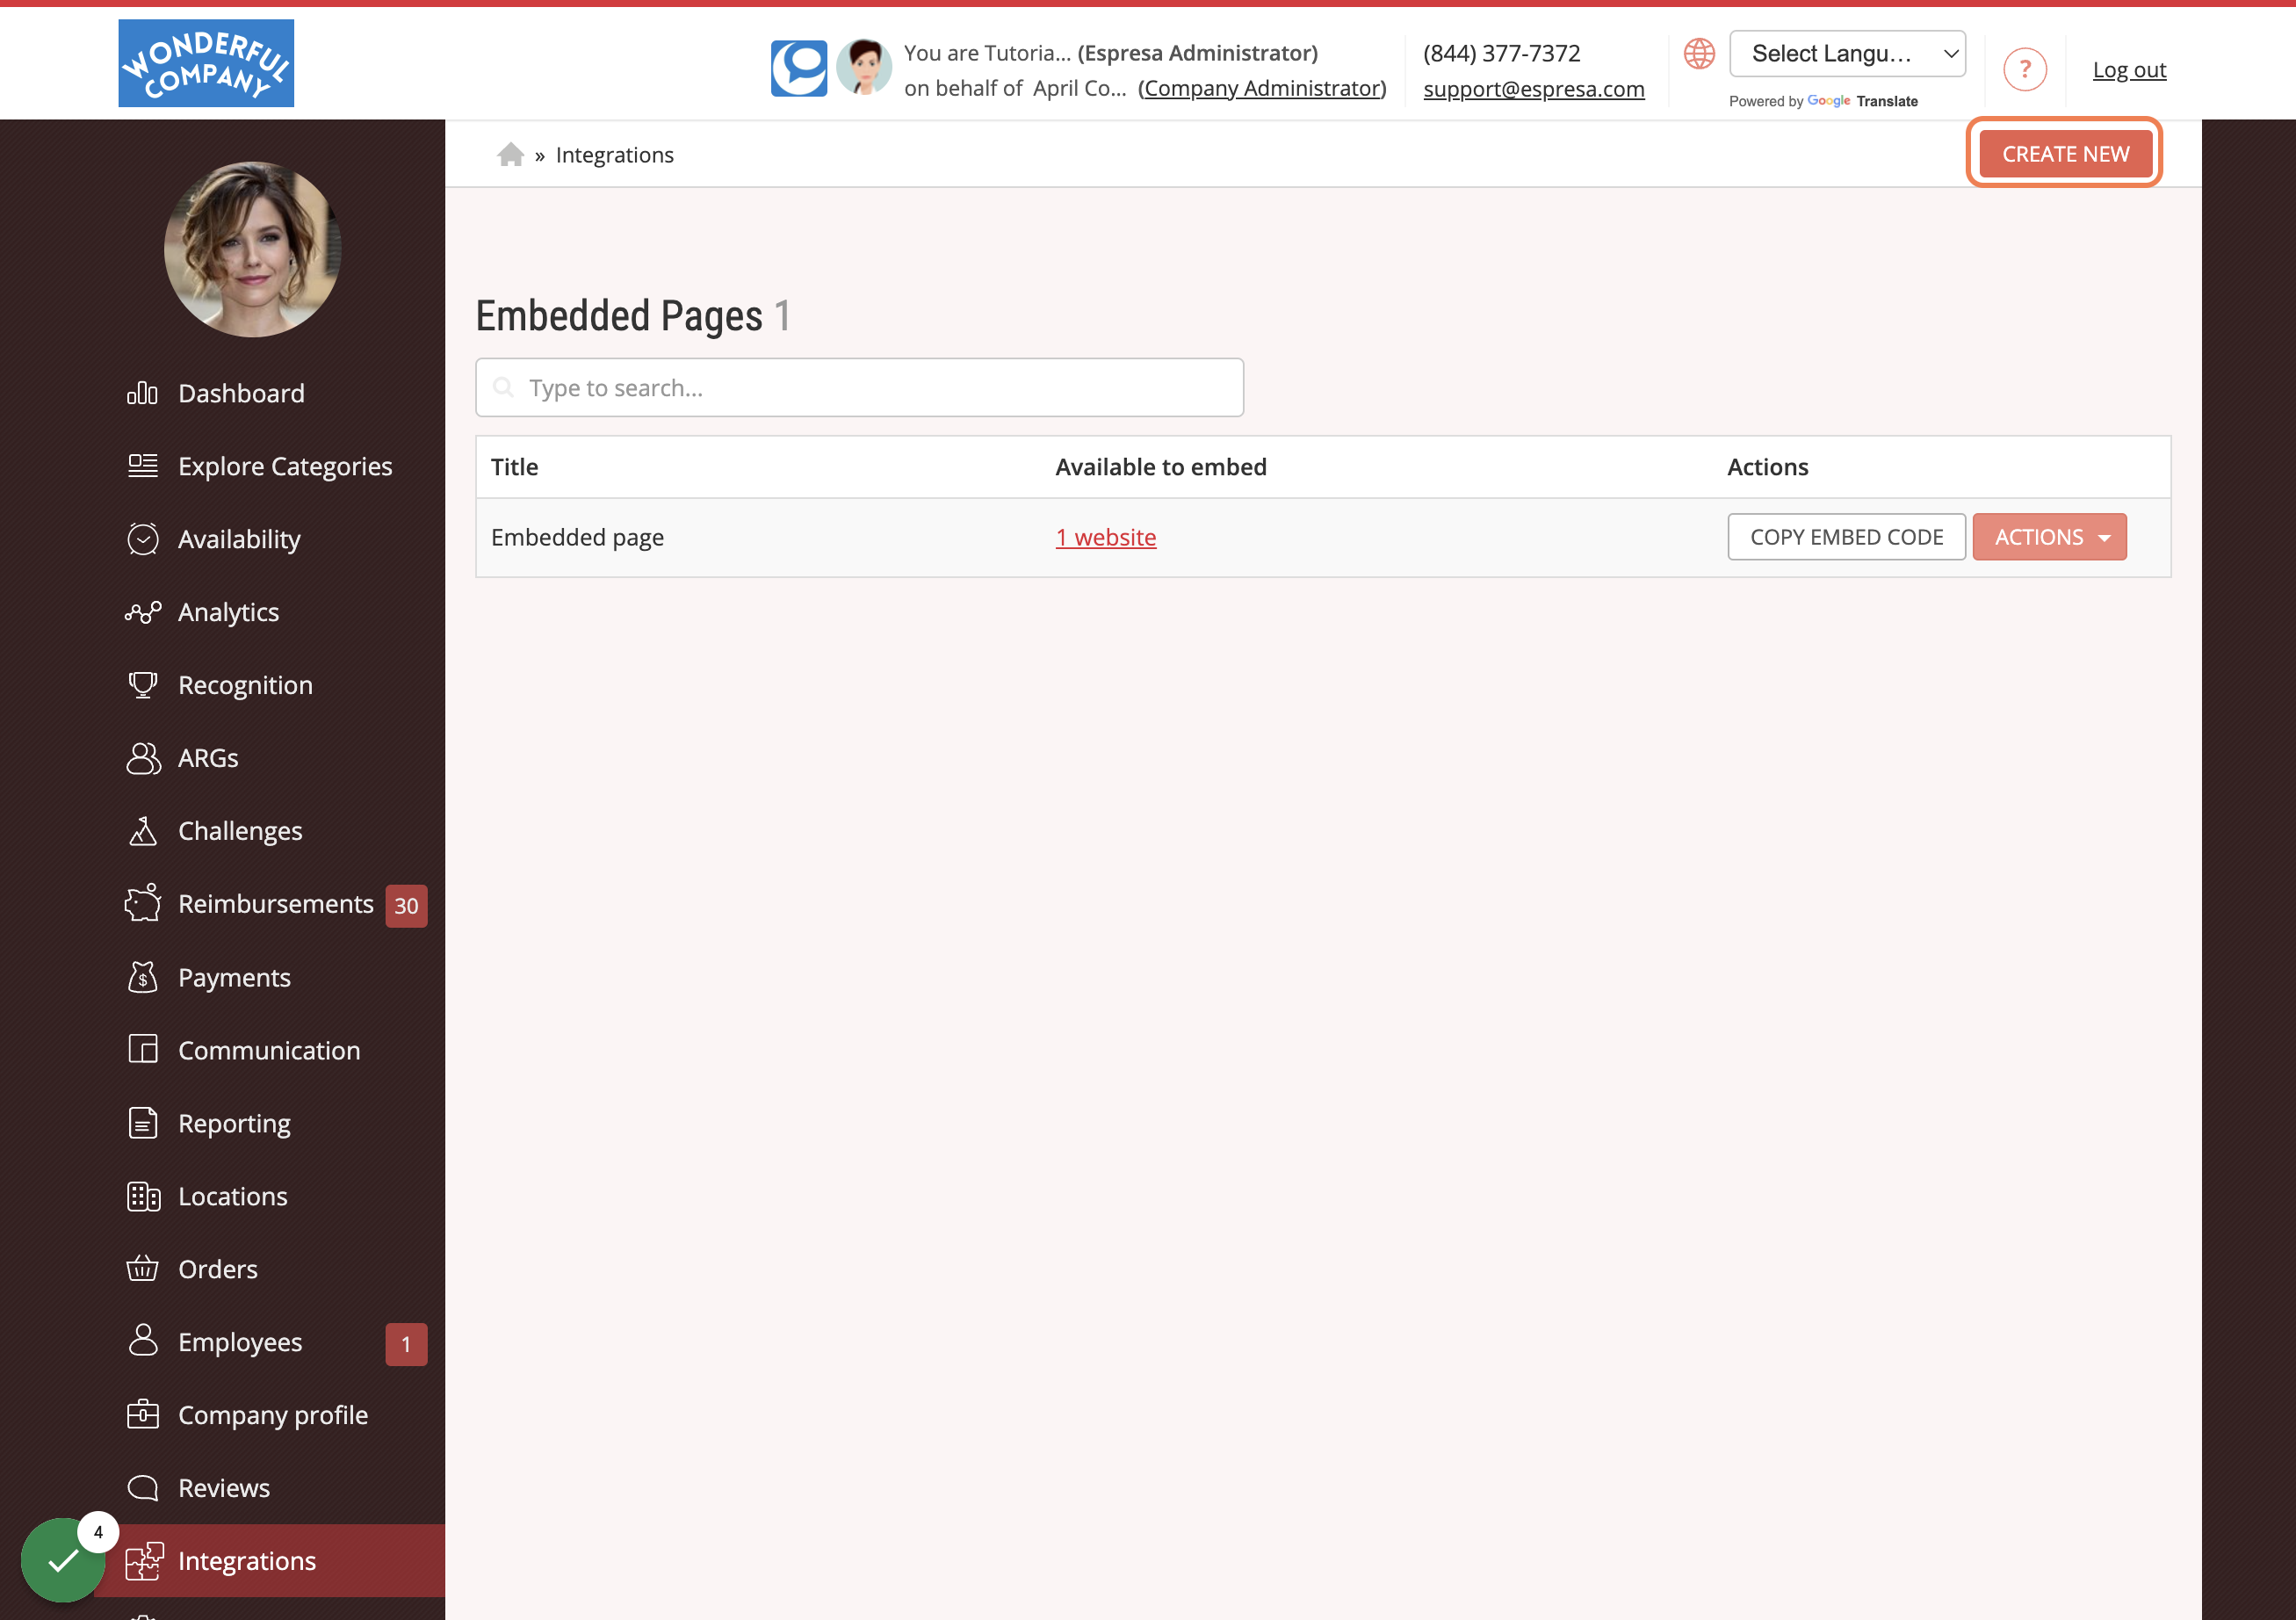Click the Payments money bag icon
2296x1620 pixels.
[142, 977]
